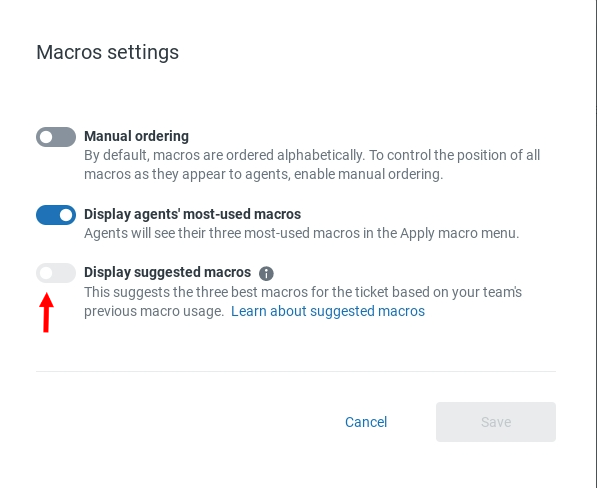
Task: Click the white knob of Manual ordering switch
Action: pos(46,137)
